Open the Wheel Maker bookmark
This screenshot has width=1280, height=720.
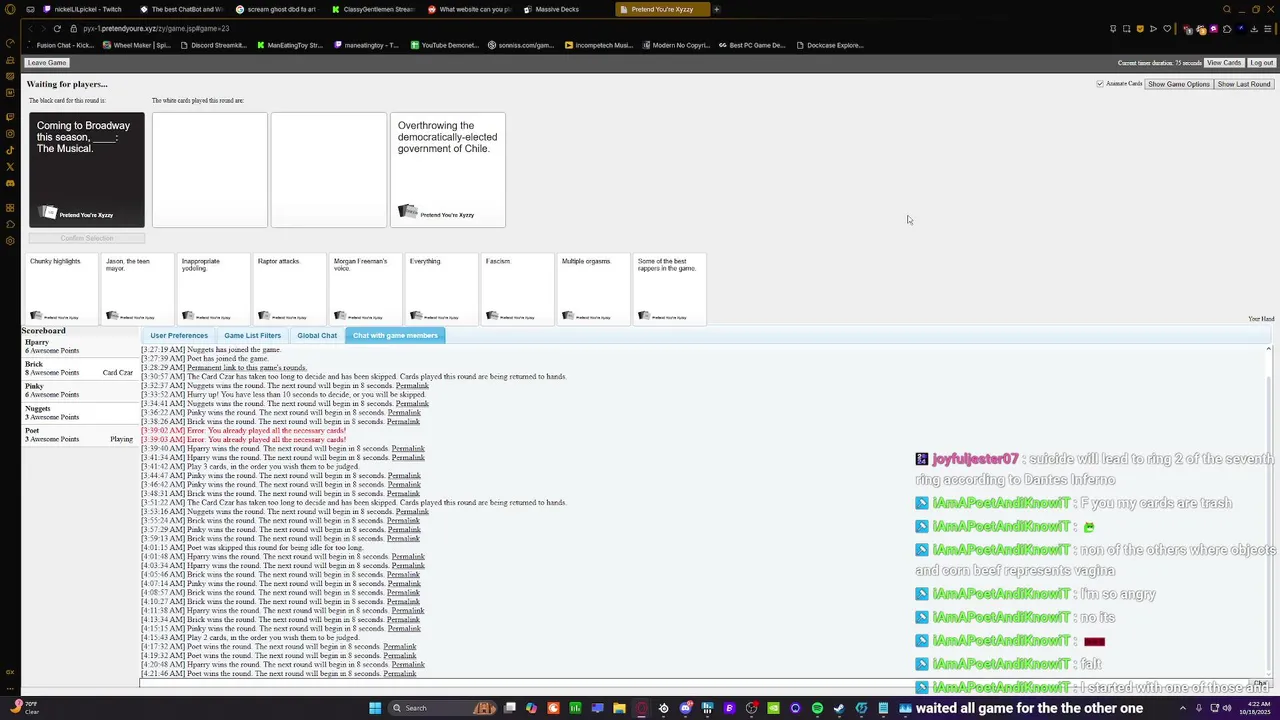[x=138, y=45]
